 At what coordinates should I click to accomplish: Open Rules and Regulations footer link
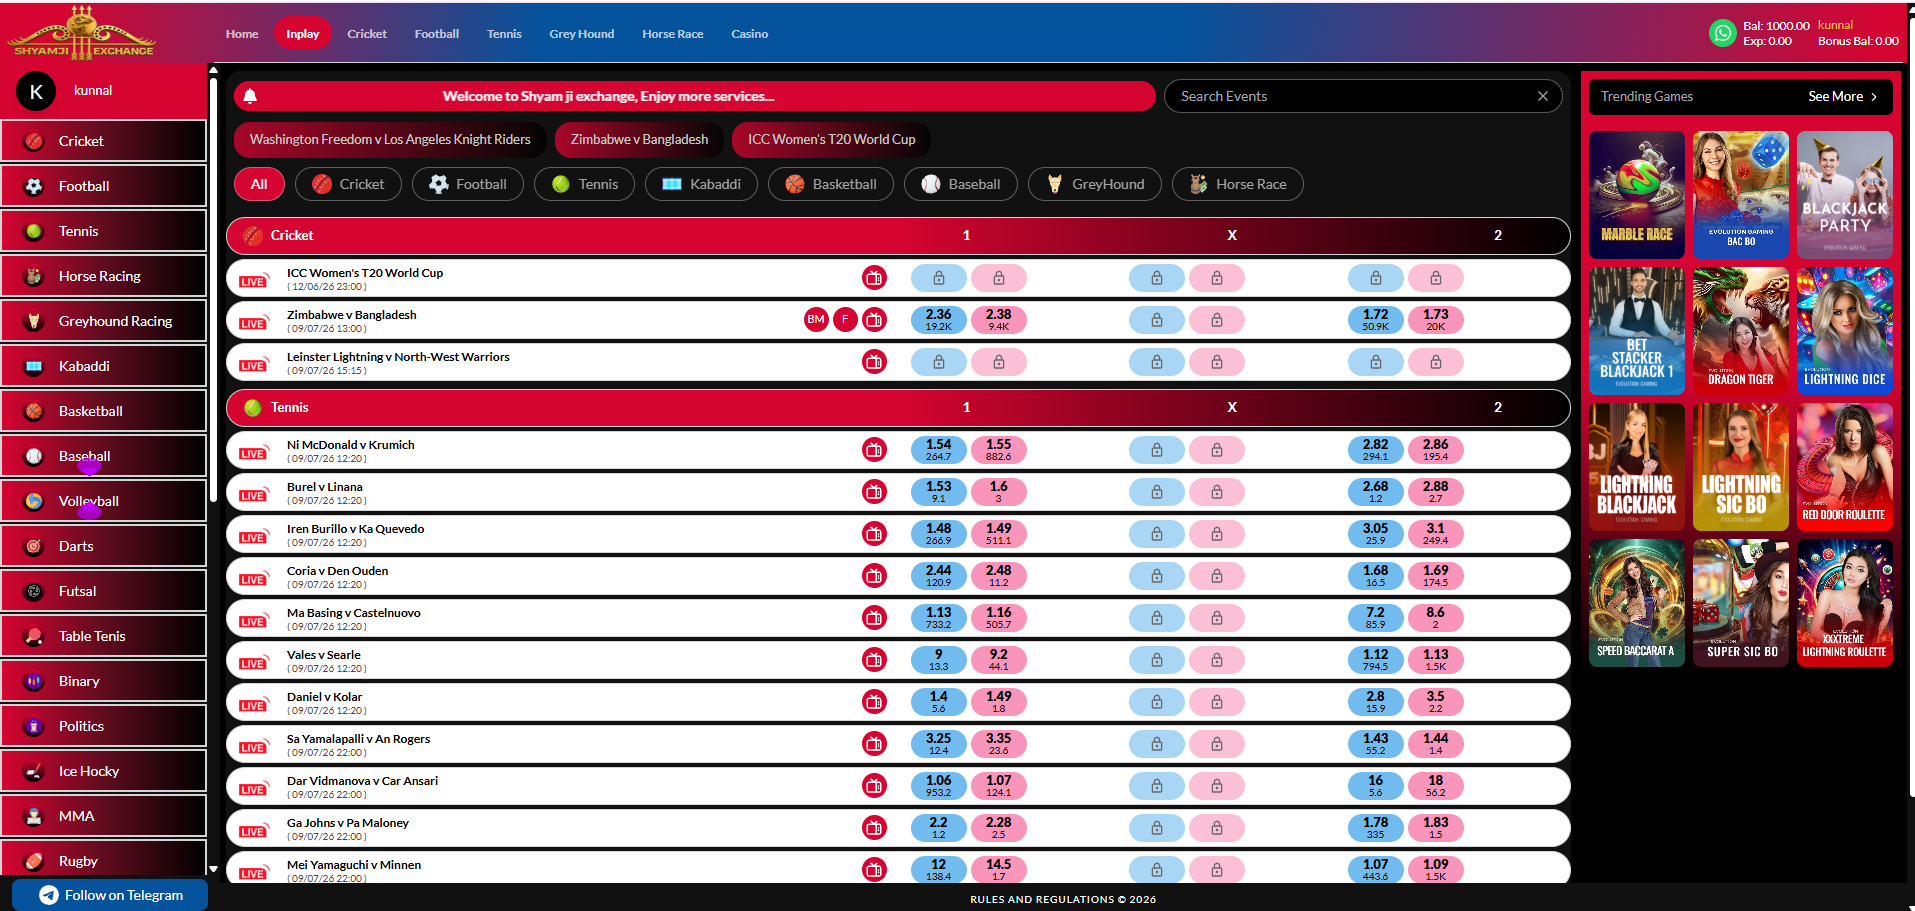click(1063, 899)
